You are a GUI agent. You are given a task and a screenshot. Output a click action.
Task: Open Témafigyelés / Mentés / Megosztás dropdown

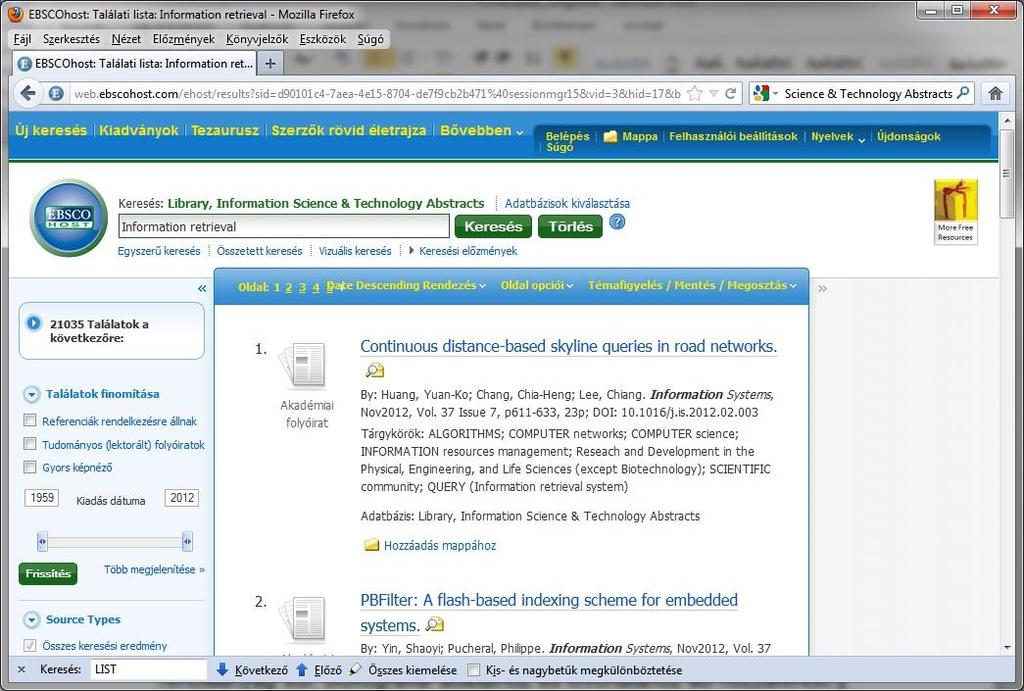click(692, 285)
